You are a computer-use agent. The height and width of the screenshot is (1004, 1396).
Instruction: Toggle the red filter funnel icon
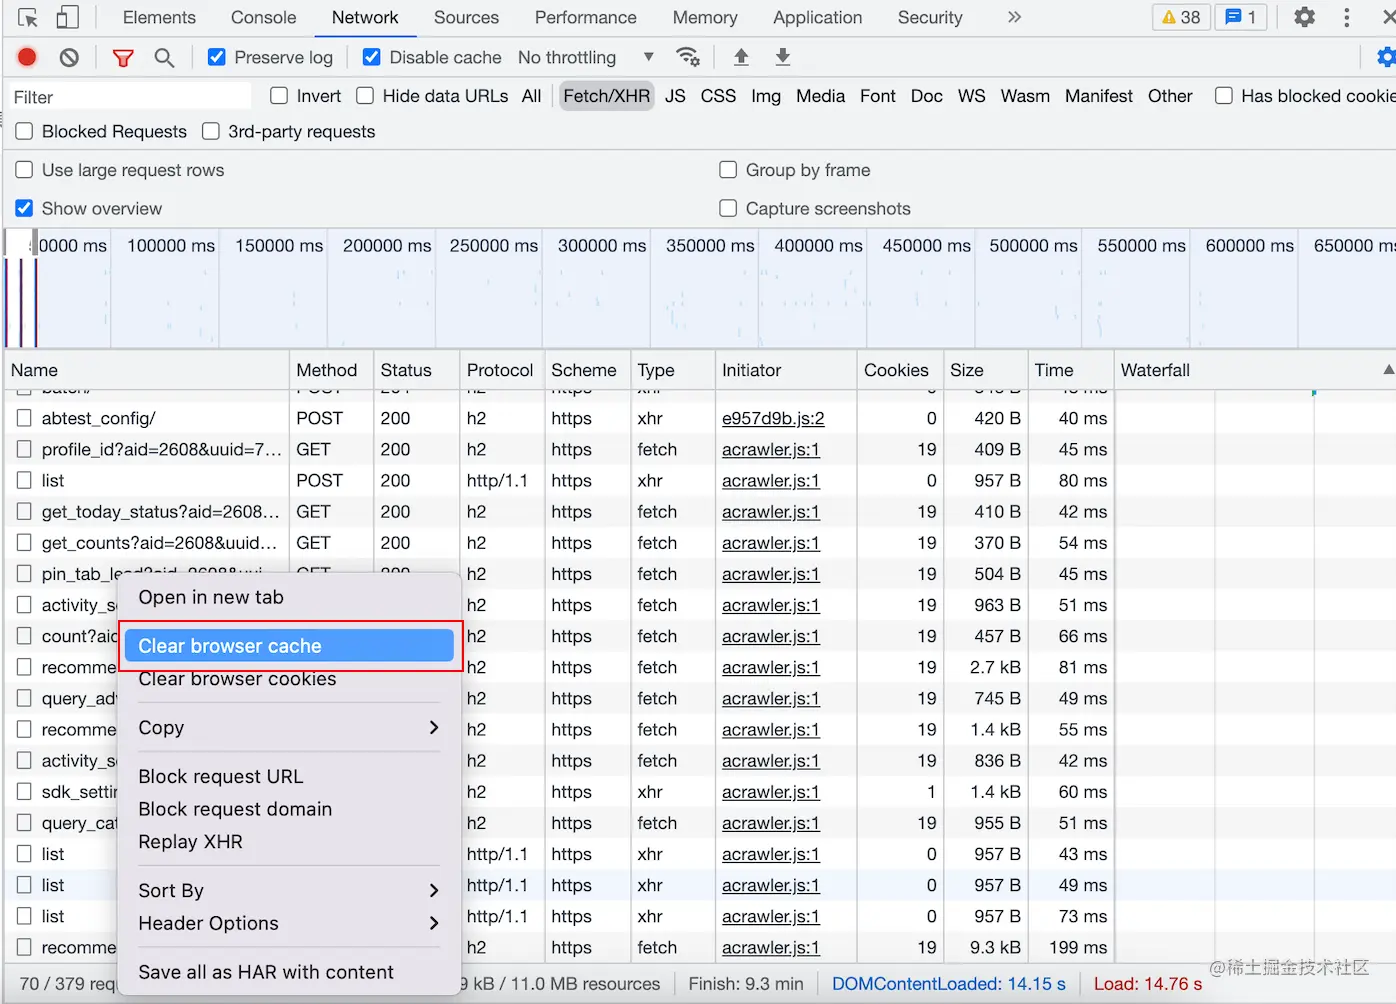123,58
